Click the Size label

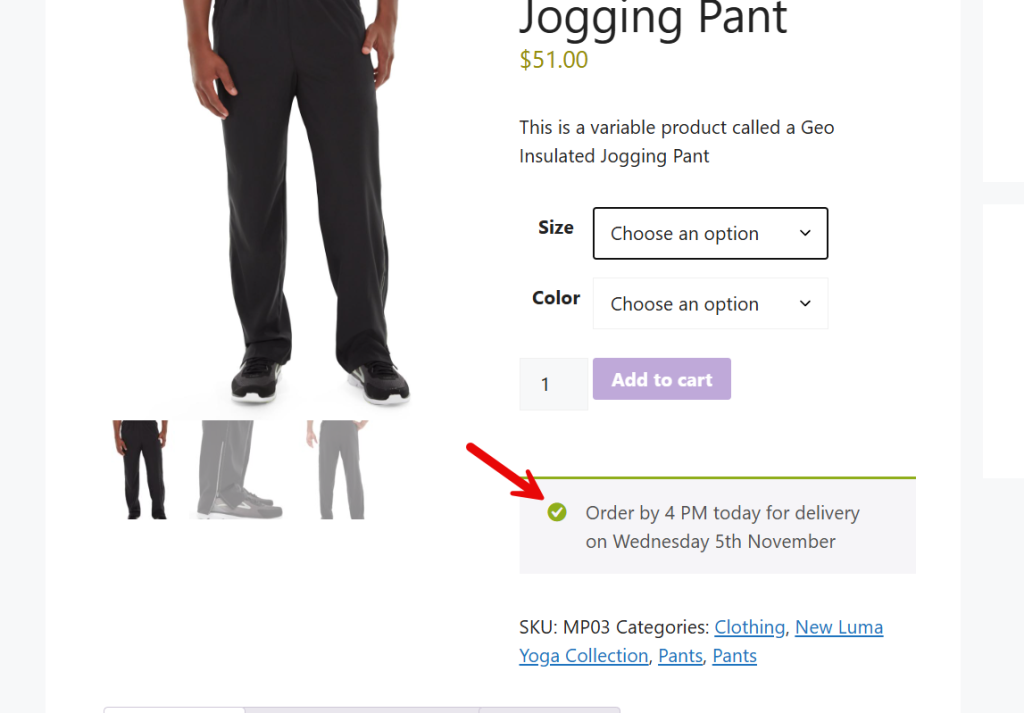click(555, 227)
